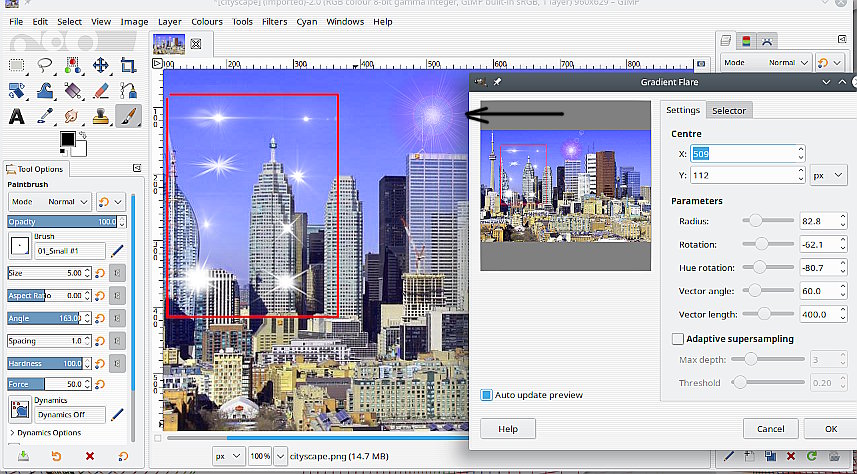
Task: Select the Rectangle Select tool
Action: 17,65
